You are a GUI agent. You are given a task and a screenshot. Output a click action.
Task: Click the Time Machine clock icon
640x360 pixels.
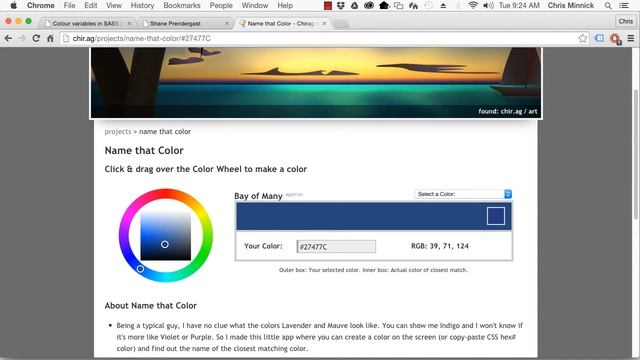tap(429, 5)
